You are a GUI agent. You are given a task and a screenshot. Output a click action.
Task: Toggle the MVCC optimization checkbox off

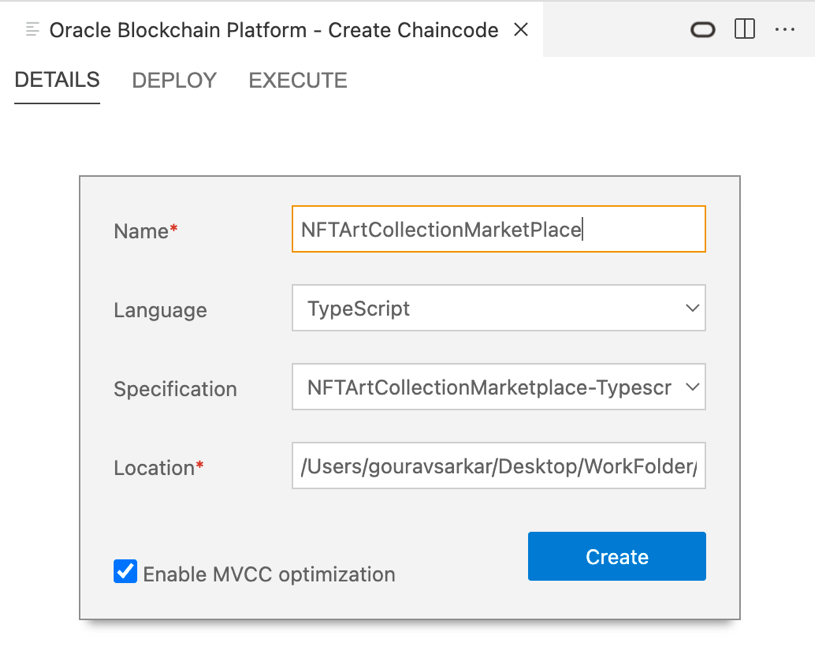pos(124,571)
